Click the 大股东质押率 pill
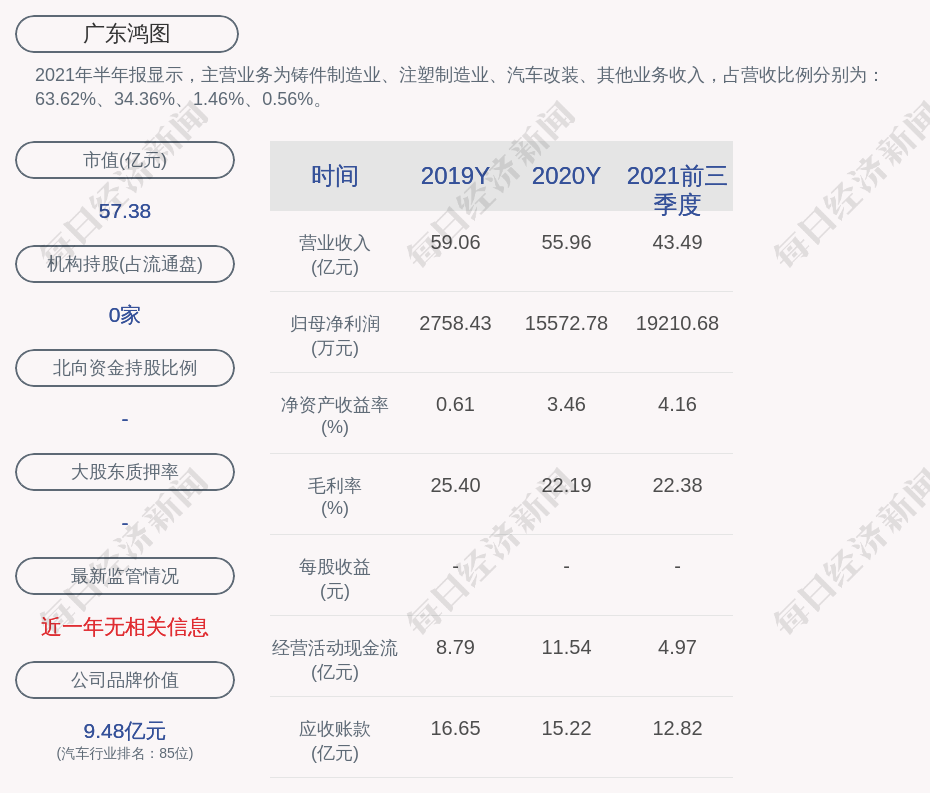The width and height of the screenshot is (930, 793). 125,472
